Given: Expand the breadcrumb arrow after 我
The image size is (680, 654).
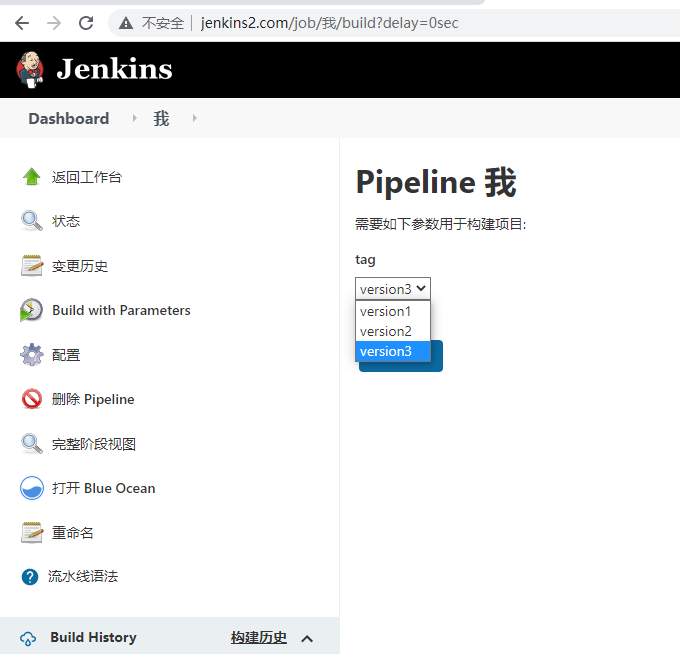Looking at the screenshot, I should [x=195, y=118].
